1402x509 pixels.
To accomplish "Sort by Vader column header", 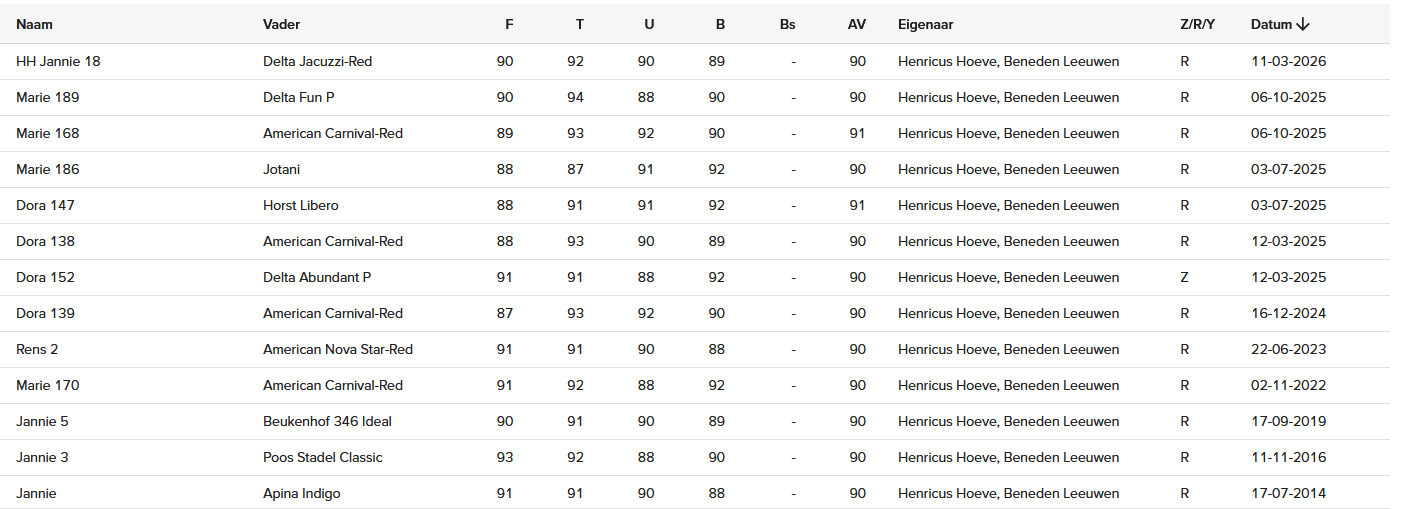I will point(281,25).
